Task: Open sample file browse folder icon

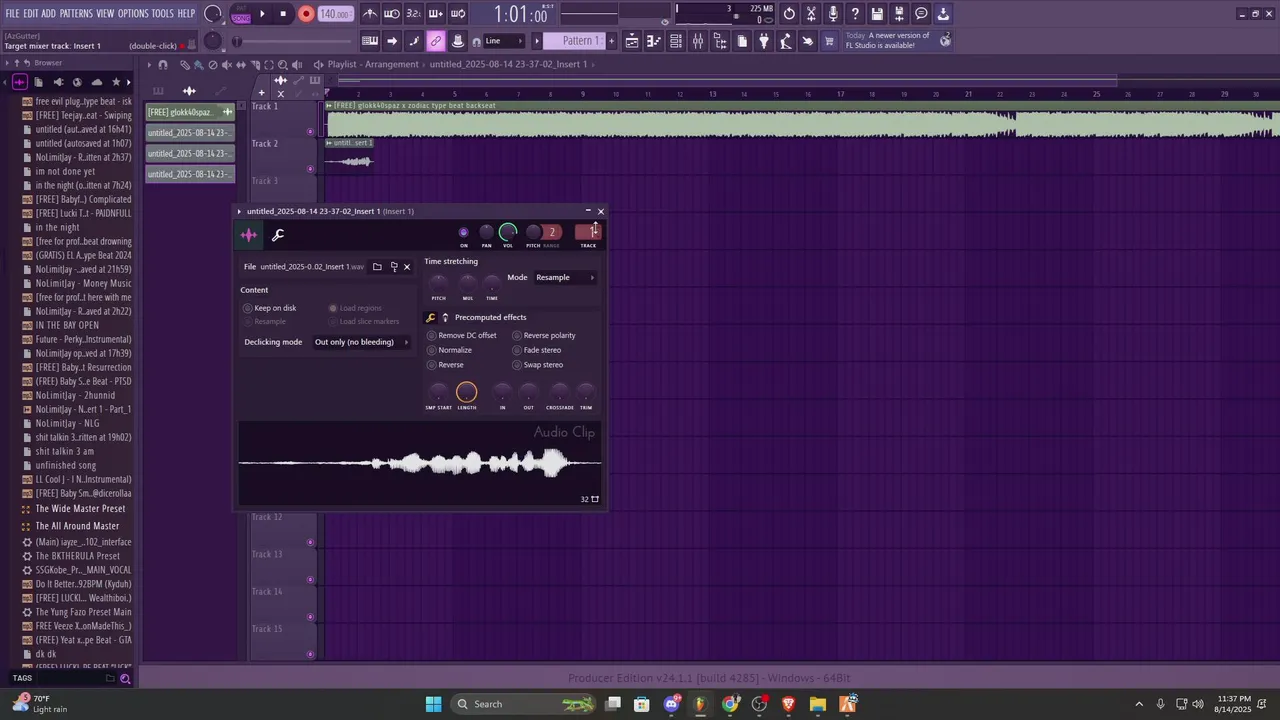Action: click(377, 267)
